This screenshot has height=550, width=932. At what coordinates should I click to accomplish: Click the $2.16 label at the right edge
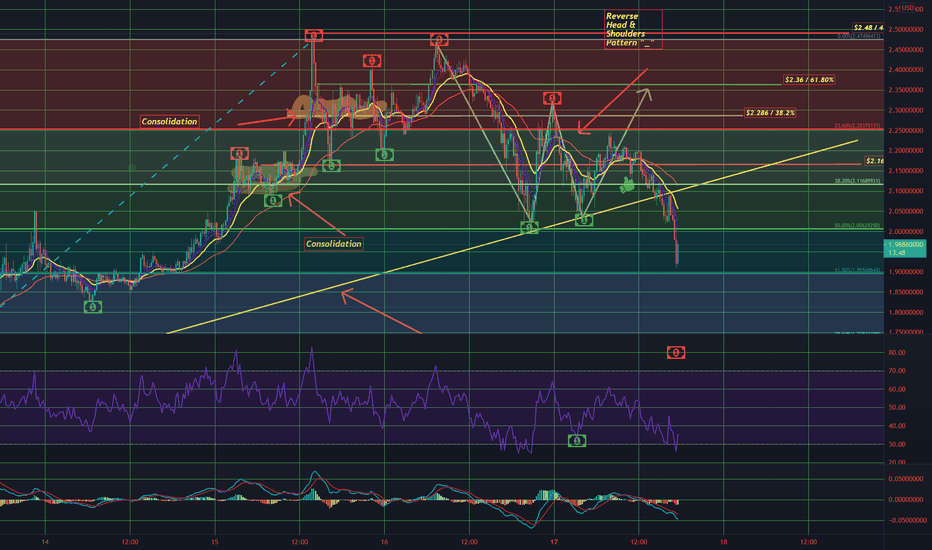[874, 161]
